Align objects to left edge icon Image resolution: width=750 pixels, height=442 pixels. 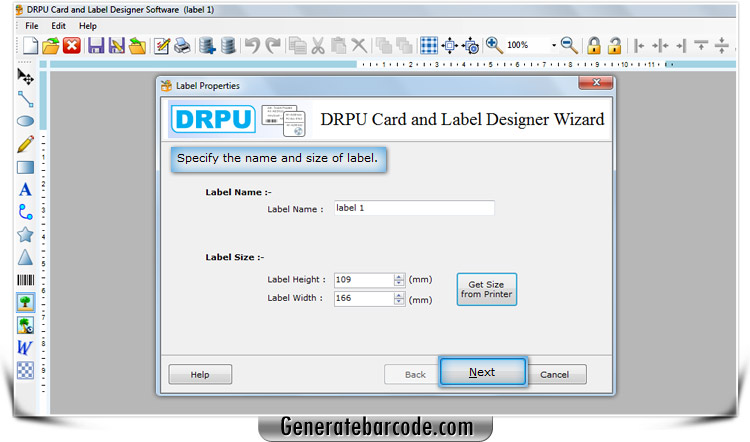tap(639, 46)
